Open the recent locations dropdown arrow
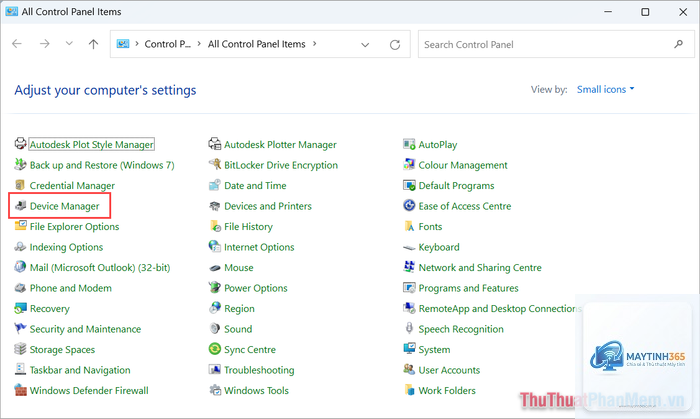The image size is (700, 419). (69, 43)
